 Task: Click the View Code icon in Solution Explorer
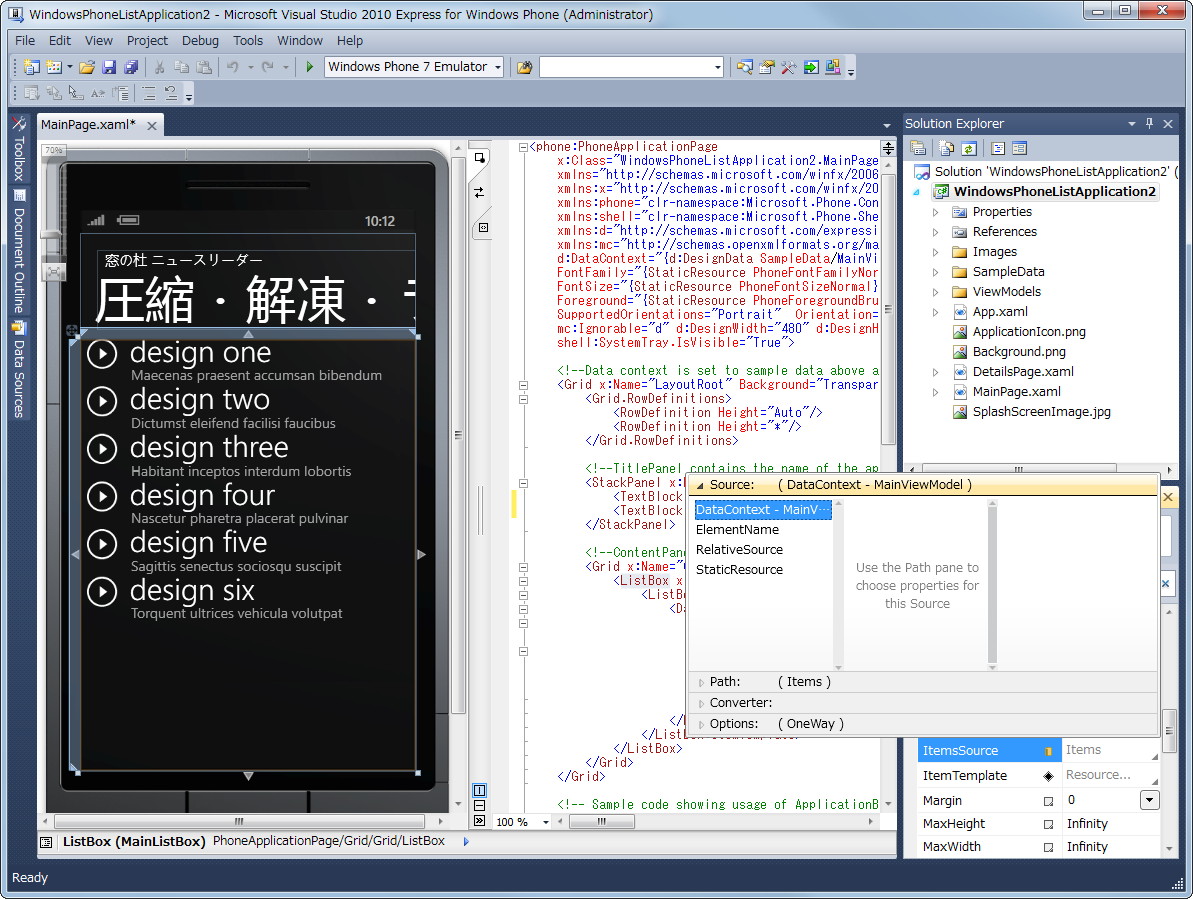(997, 148)
